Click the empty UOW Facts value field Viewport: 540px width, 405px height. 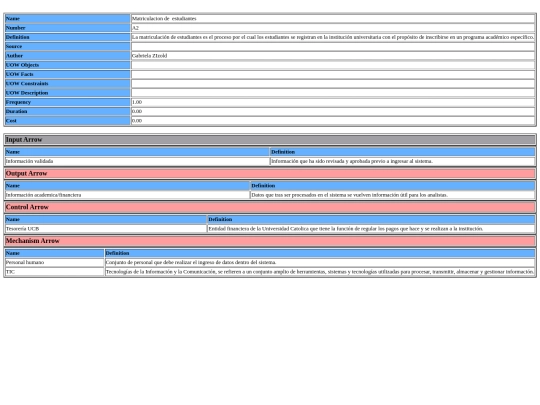point(333,74)
